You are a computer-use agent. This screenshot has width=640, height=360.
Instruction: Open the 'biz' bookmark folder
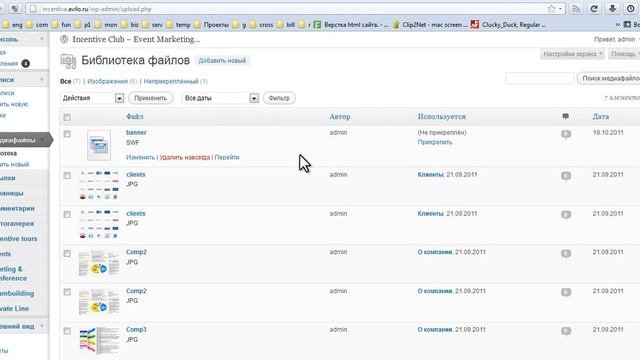tap(130, 25)
